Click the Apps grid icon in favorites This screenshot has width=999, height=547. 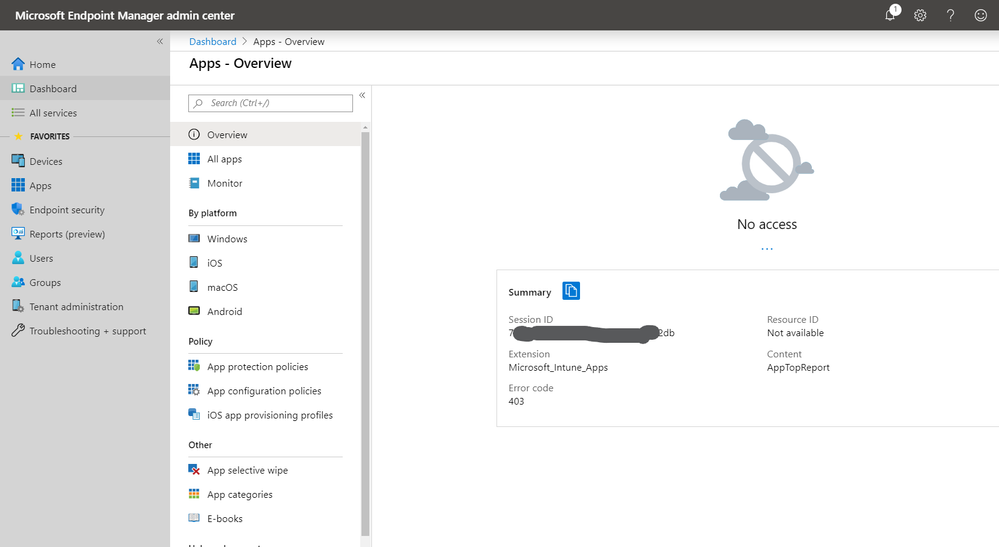click(18, 185)
